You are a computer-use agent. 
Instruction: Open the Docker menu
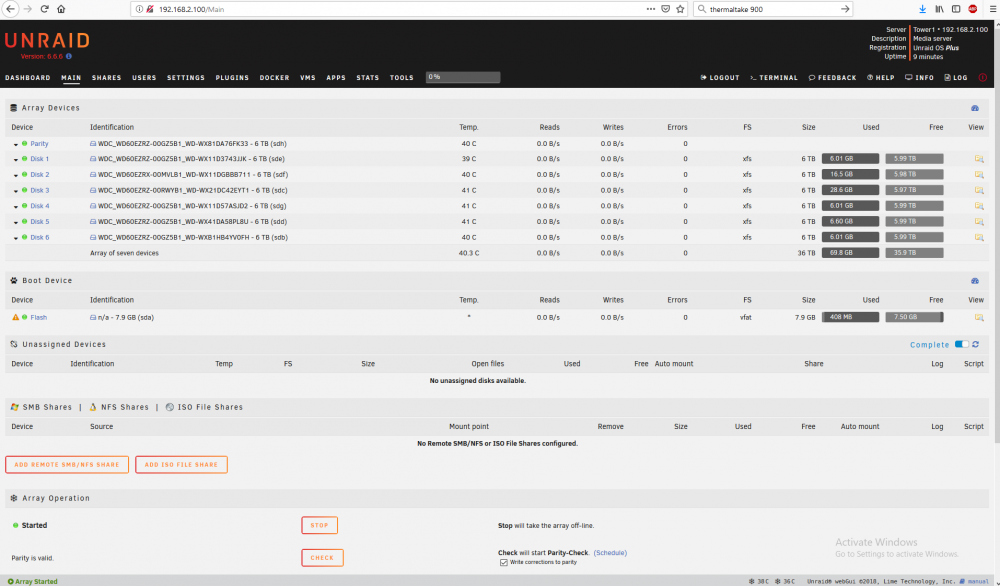[x=274, y=78]
